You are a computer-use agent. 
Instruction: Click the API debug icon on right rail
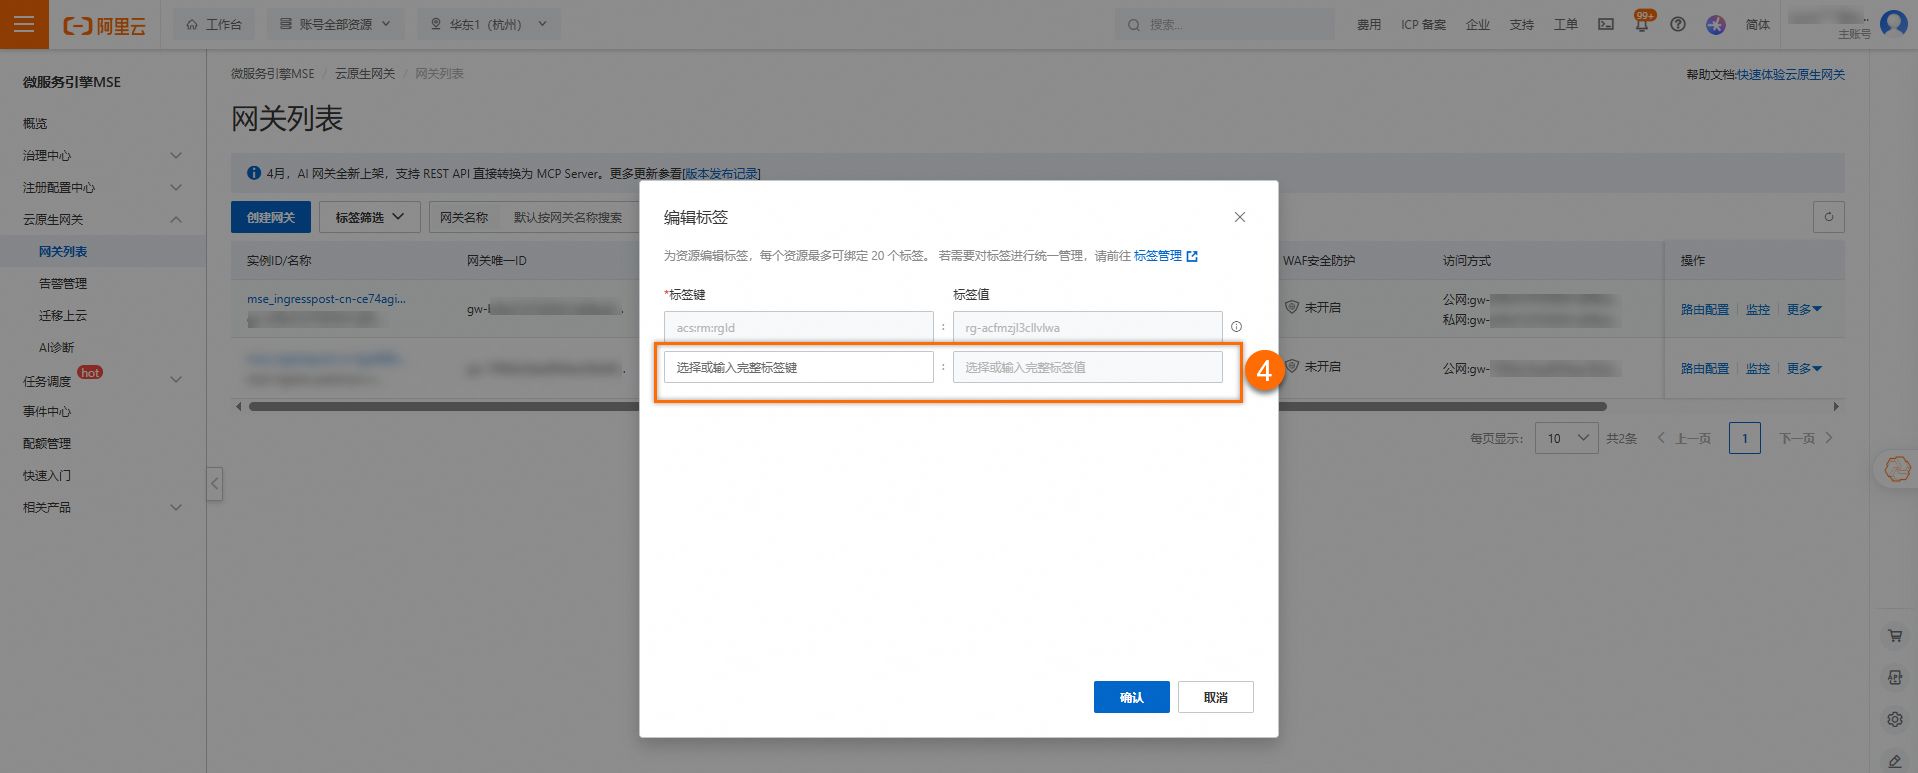coord(1895,677)
